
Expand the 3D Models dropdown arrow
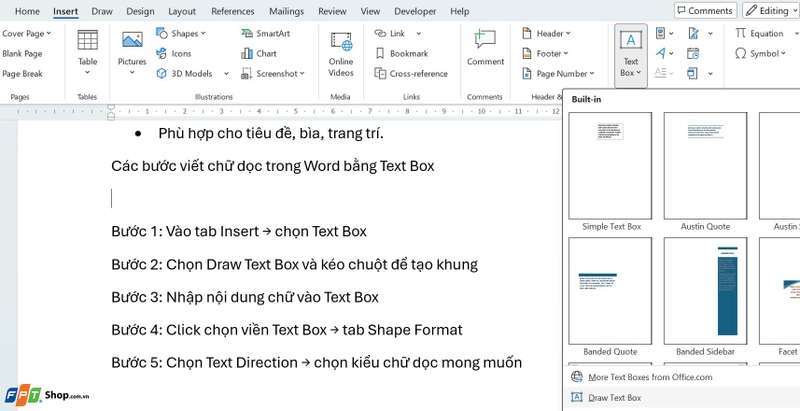click(x=227, y=74)
